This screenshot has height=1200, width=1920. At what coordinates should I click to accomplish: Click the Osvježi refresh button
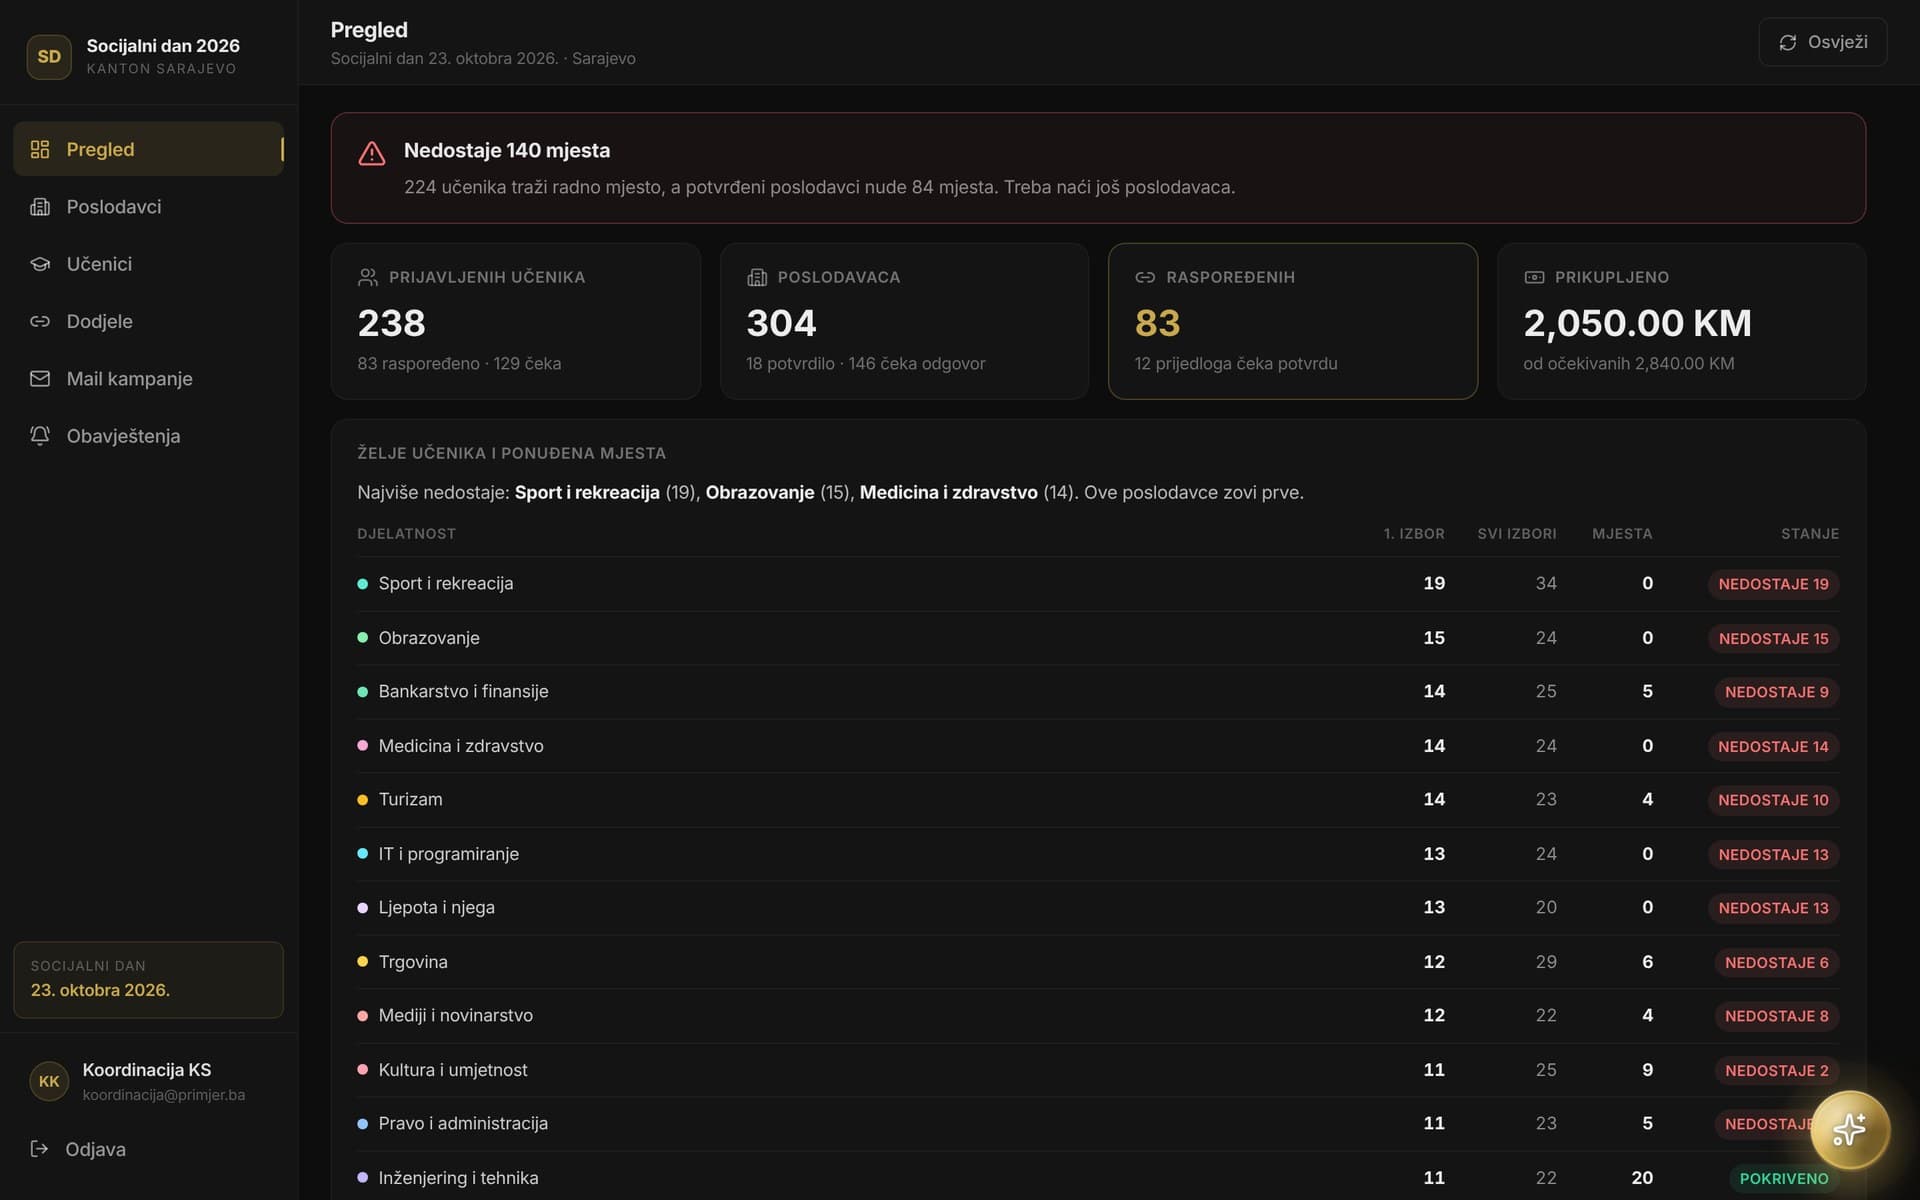[1823, 42]
